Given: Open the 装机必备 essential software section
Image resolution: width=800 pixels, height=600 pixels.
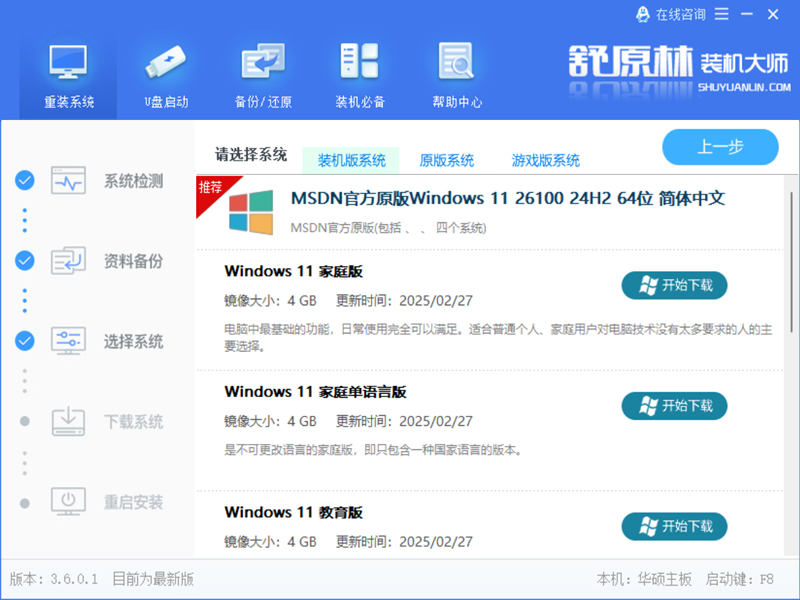Looking at the screenshot, I should (x=360, y=77).
